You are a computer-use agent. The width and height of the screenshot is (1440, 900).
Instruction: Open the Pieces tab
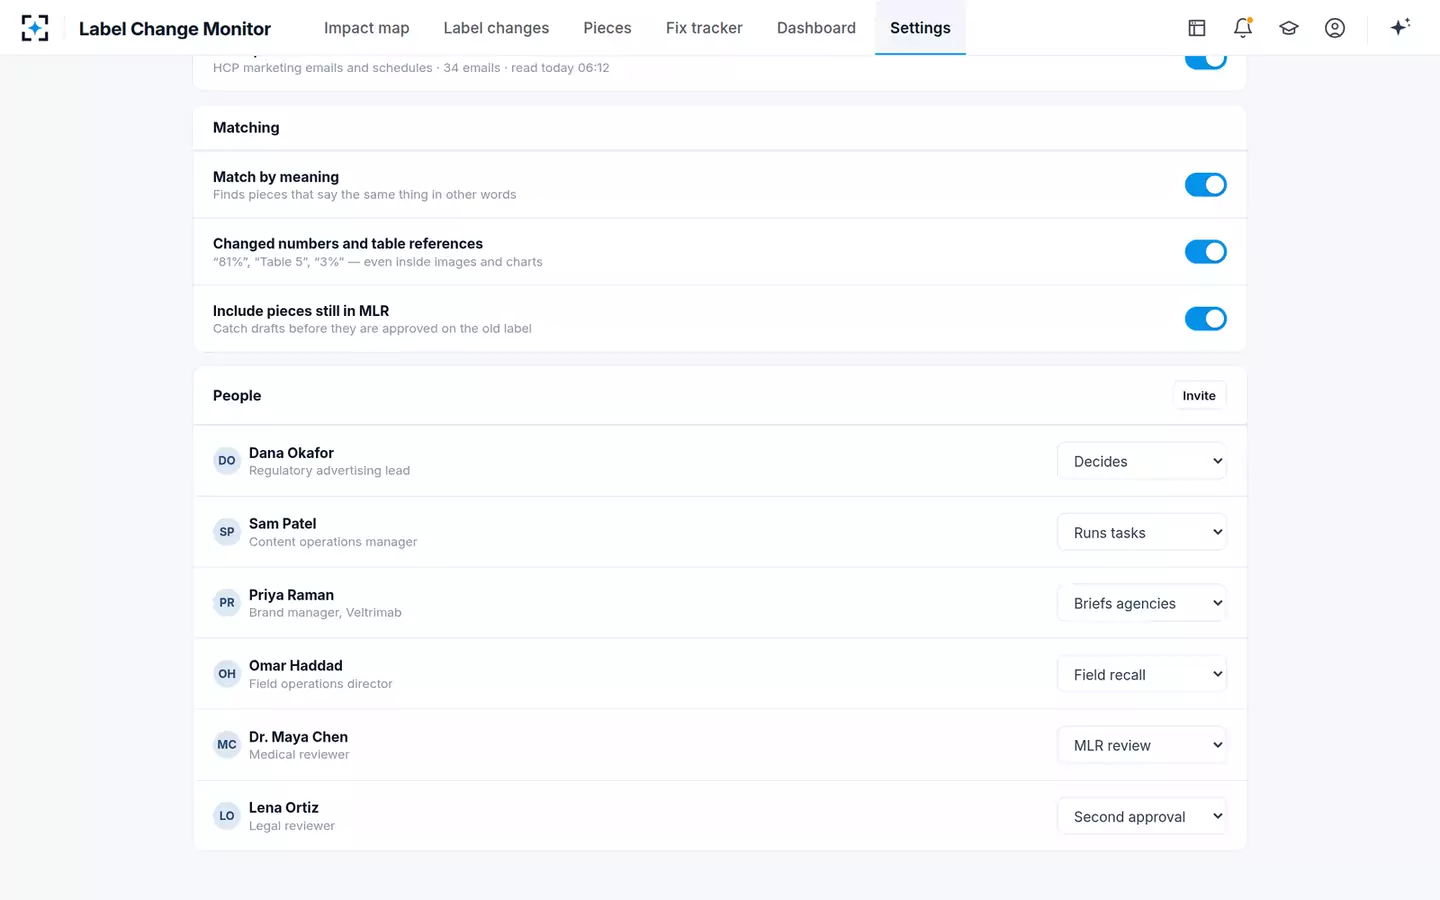[607, 28]
